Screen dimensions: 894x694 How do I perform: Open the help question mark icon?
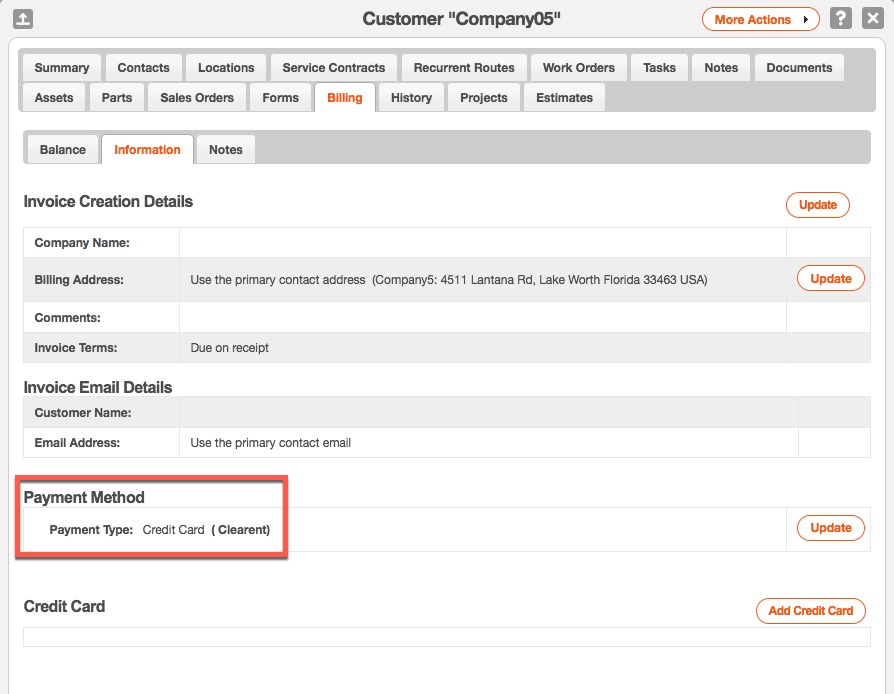point(841,19)
